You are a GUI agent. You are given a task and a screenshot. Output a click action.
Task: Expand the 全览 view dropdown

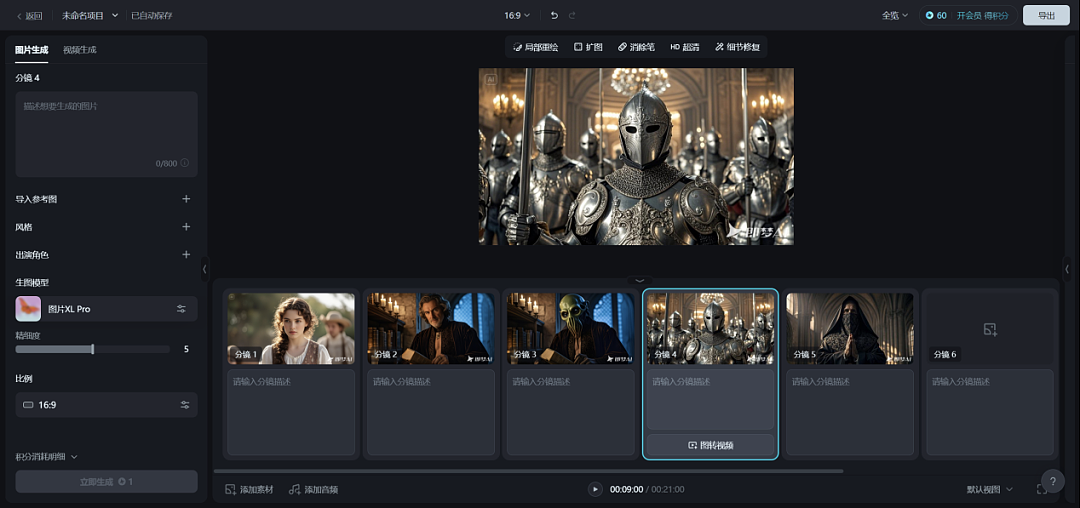(895, 15)
